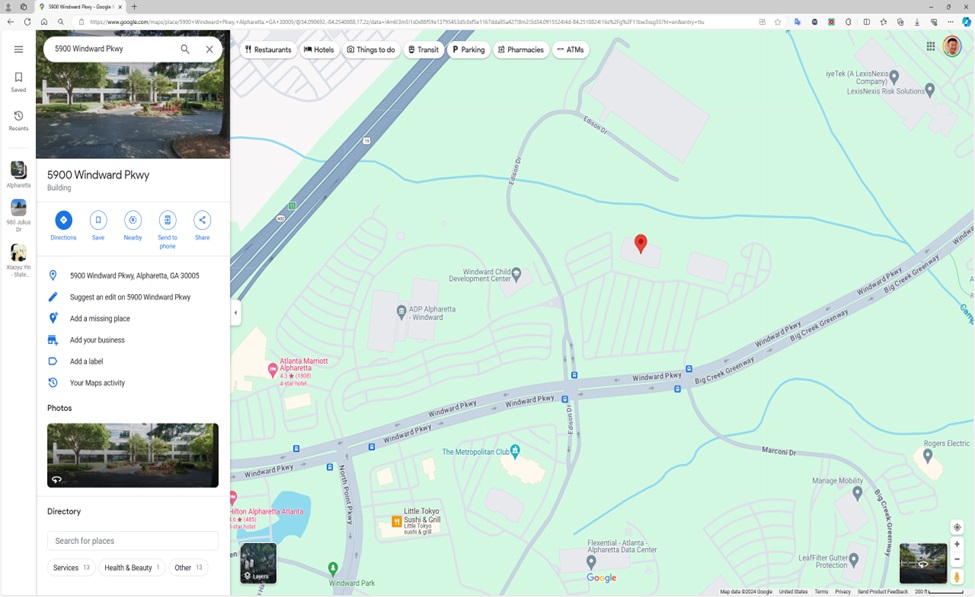This screenshot has width=975, height=597.
Task: Open the Google apps grid icon
Action: coord(931,46)
